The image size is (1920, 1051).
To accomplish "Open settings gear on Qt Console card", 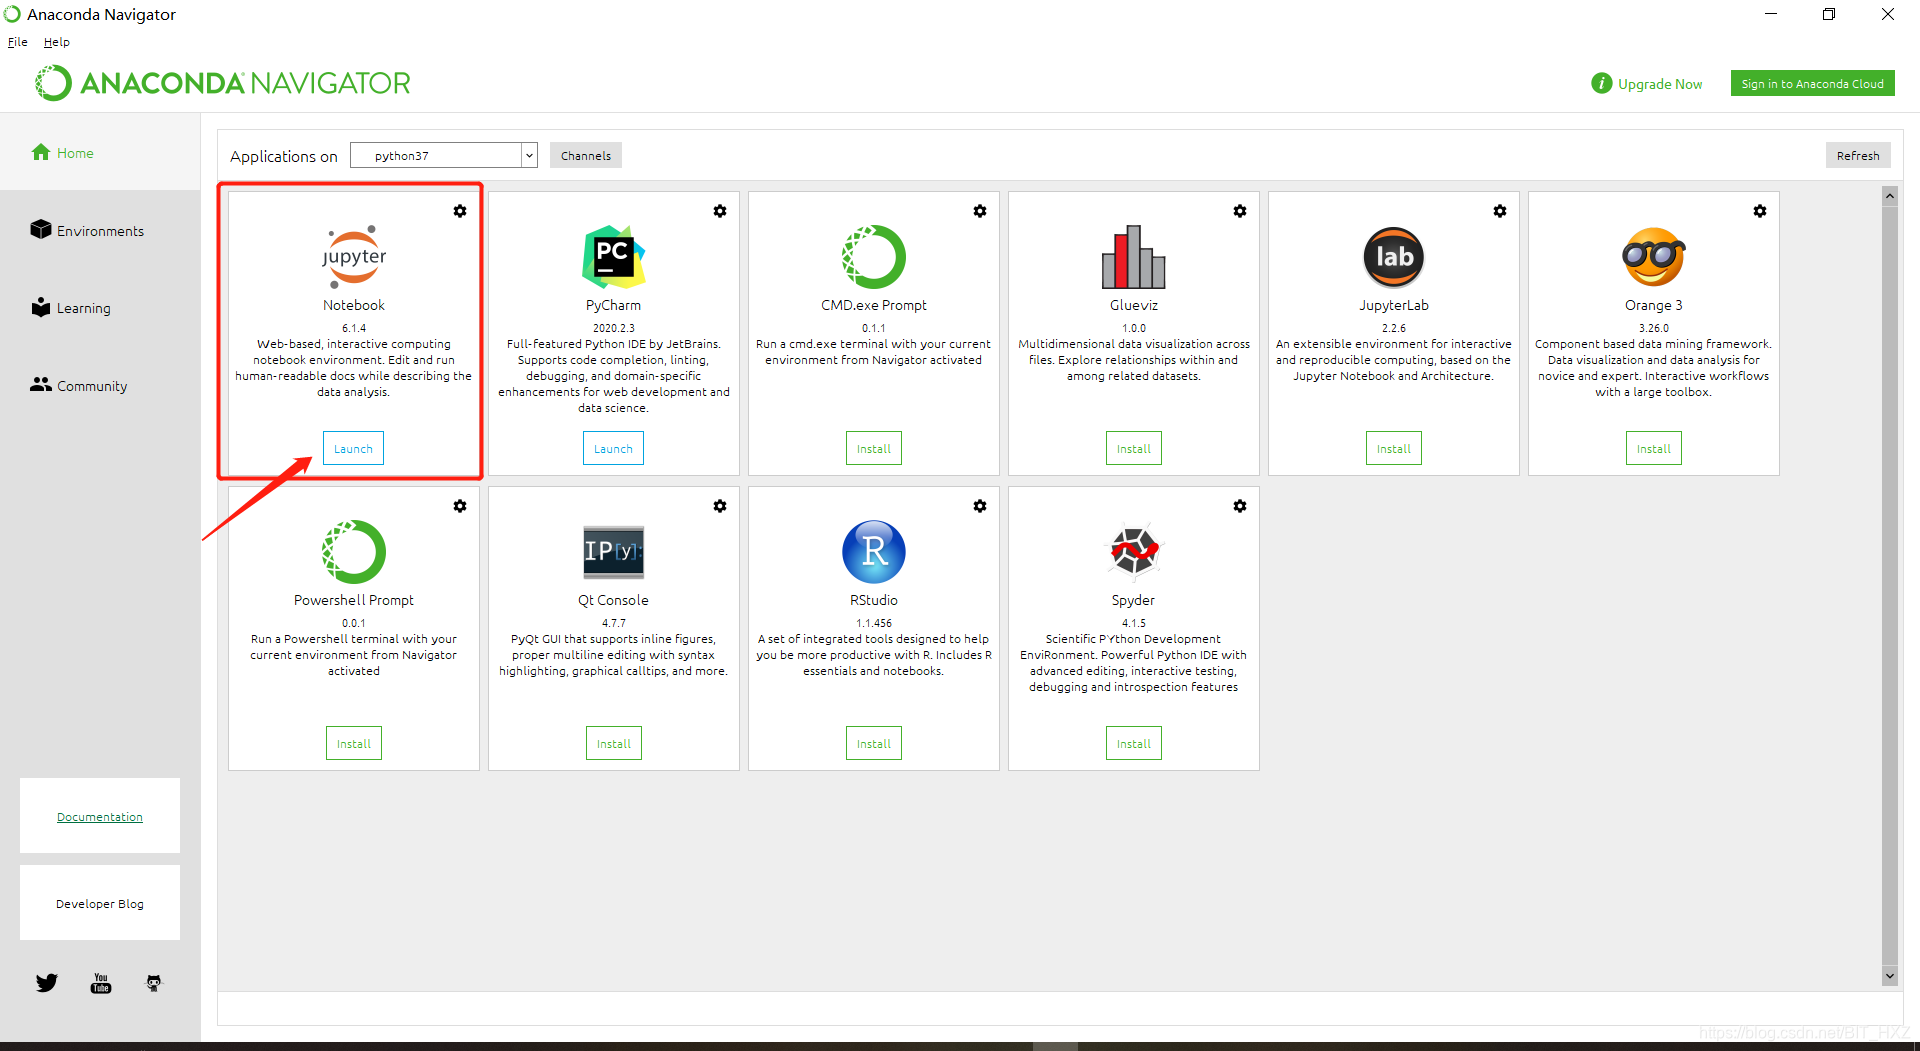I will (720, 506).
